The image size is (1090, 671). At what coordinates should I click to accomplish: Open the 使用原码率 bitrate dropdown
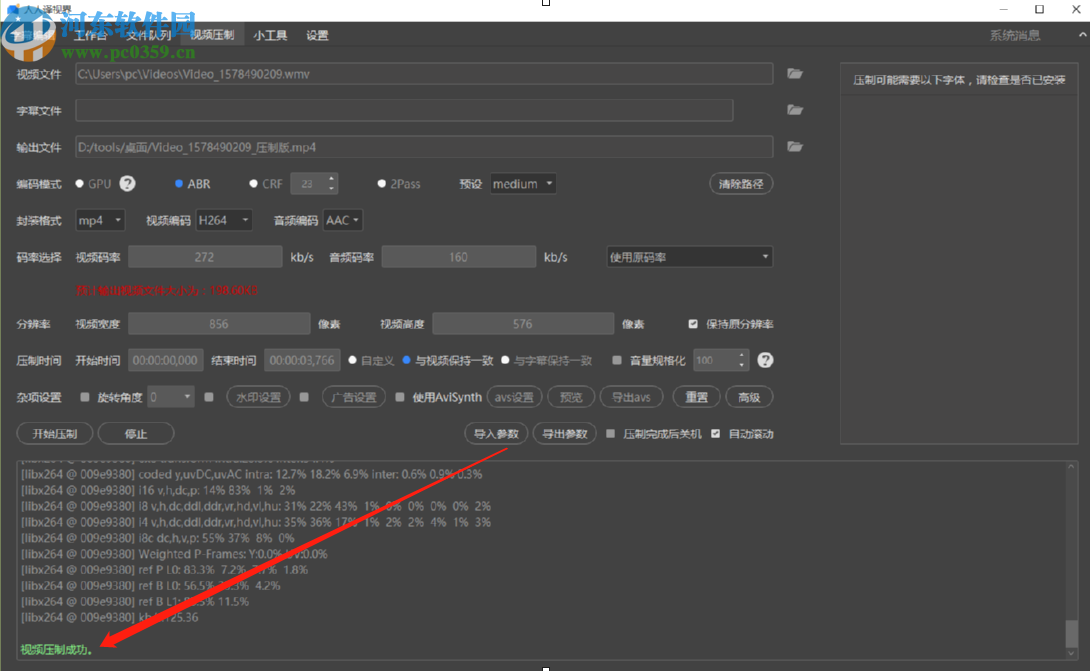689,257
